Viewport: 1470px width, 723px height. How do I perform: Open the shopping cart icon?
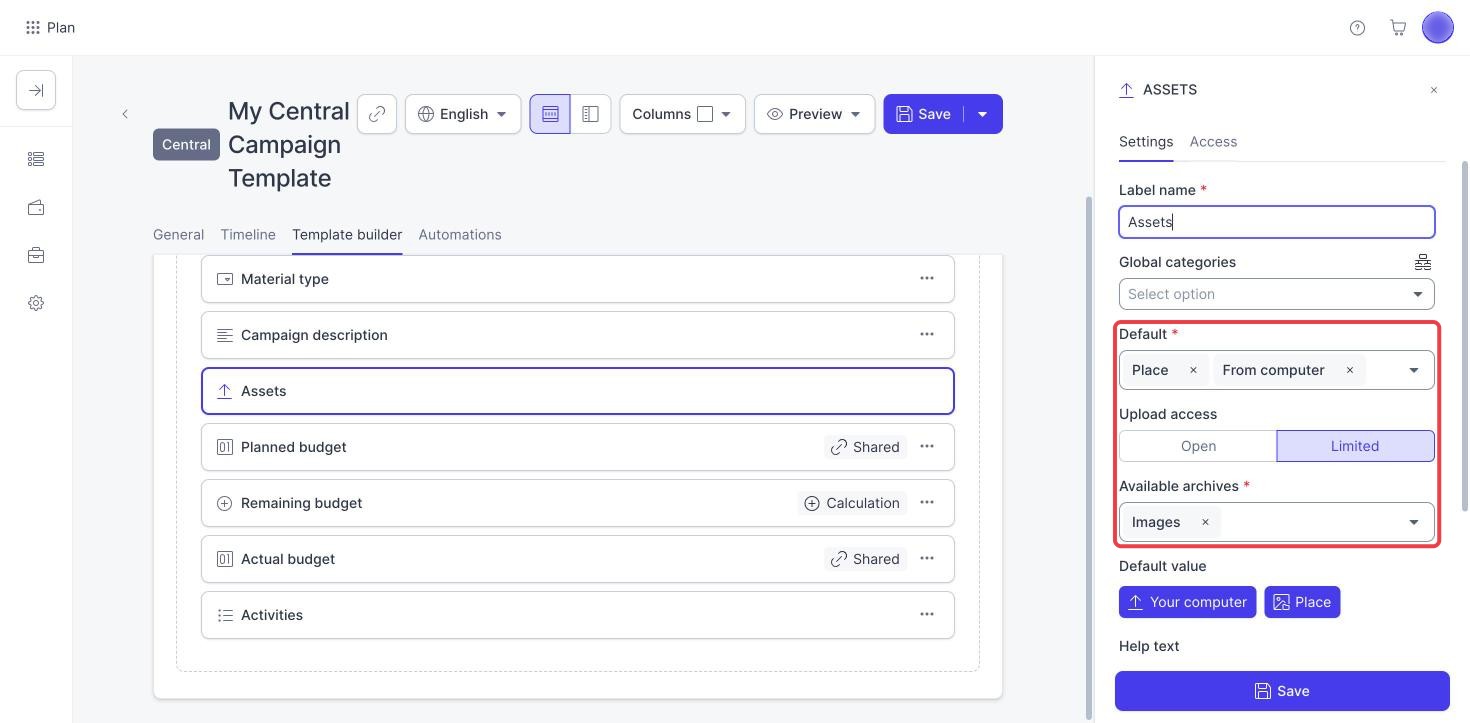(1398, 28)
